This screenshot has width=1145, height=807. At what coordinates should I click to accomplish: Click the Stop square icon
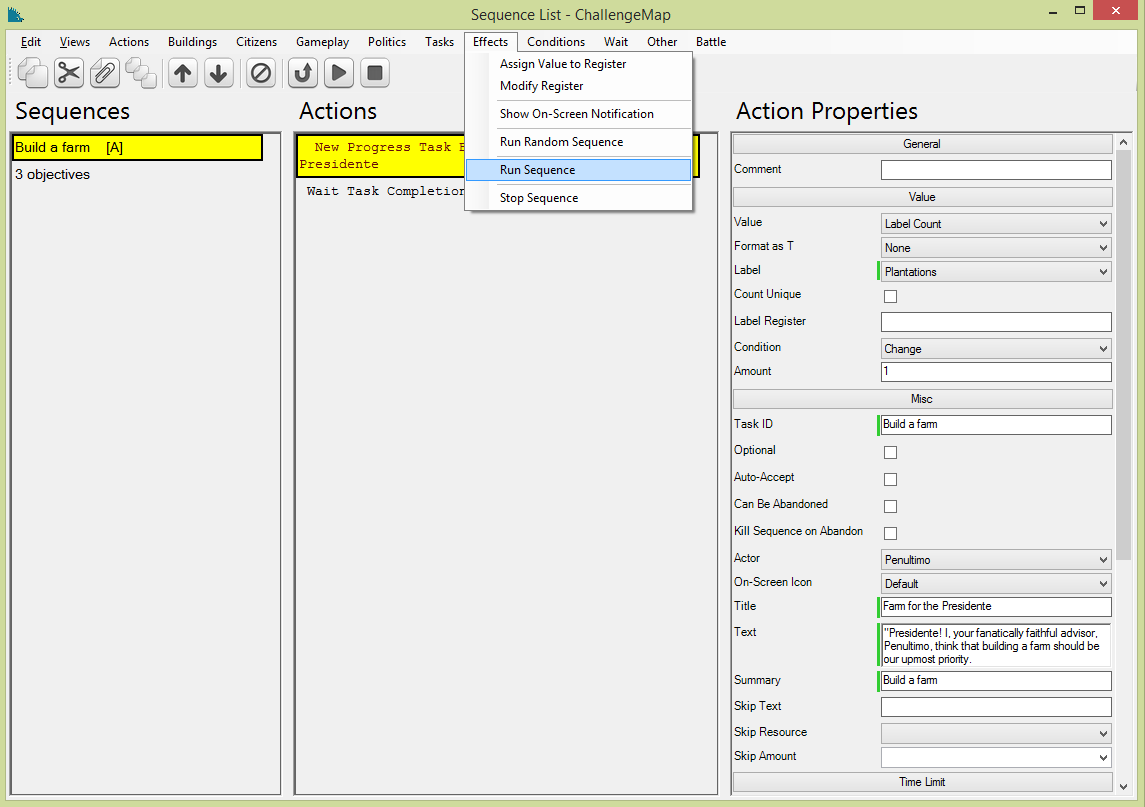click(375, 73)
